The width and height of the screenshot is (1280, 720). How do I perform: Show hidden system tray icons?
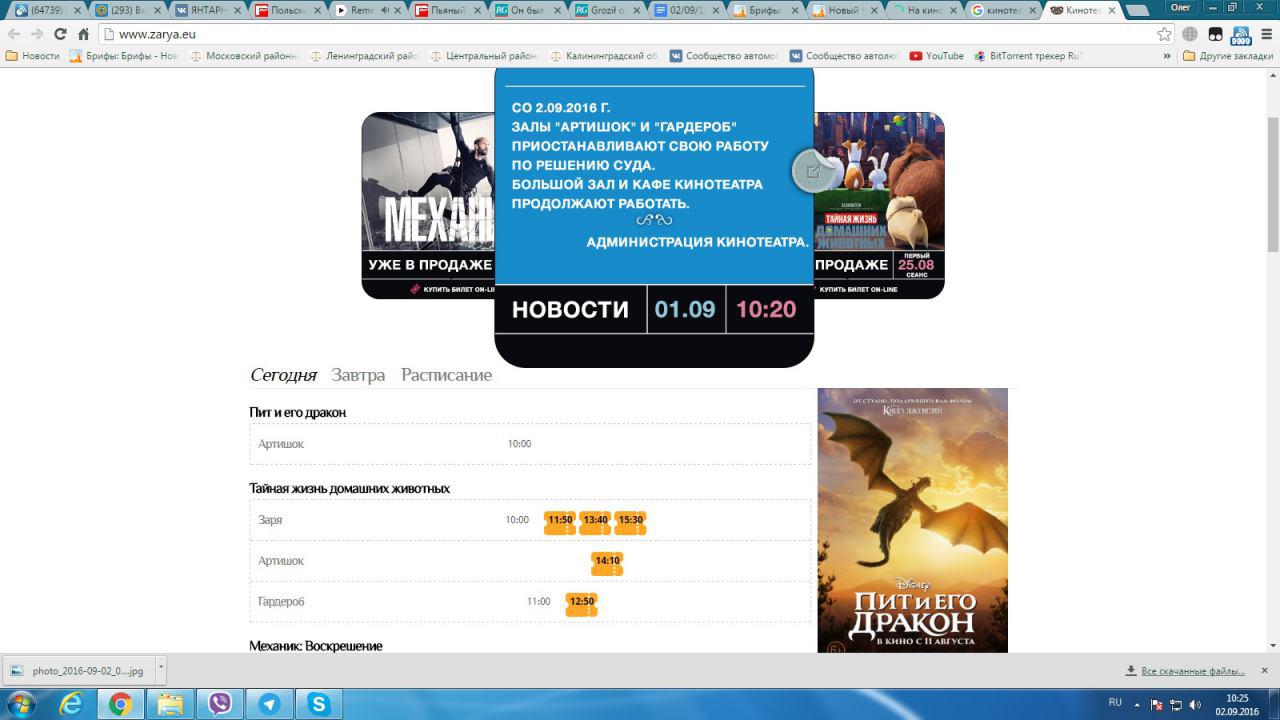point(1137,704)
